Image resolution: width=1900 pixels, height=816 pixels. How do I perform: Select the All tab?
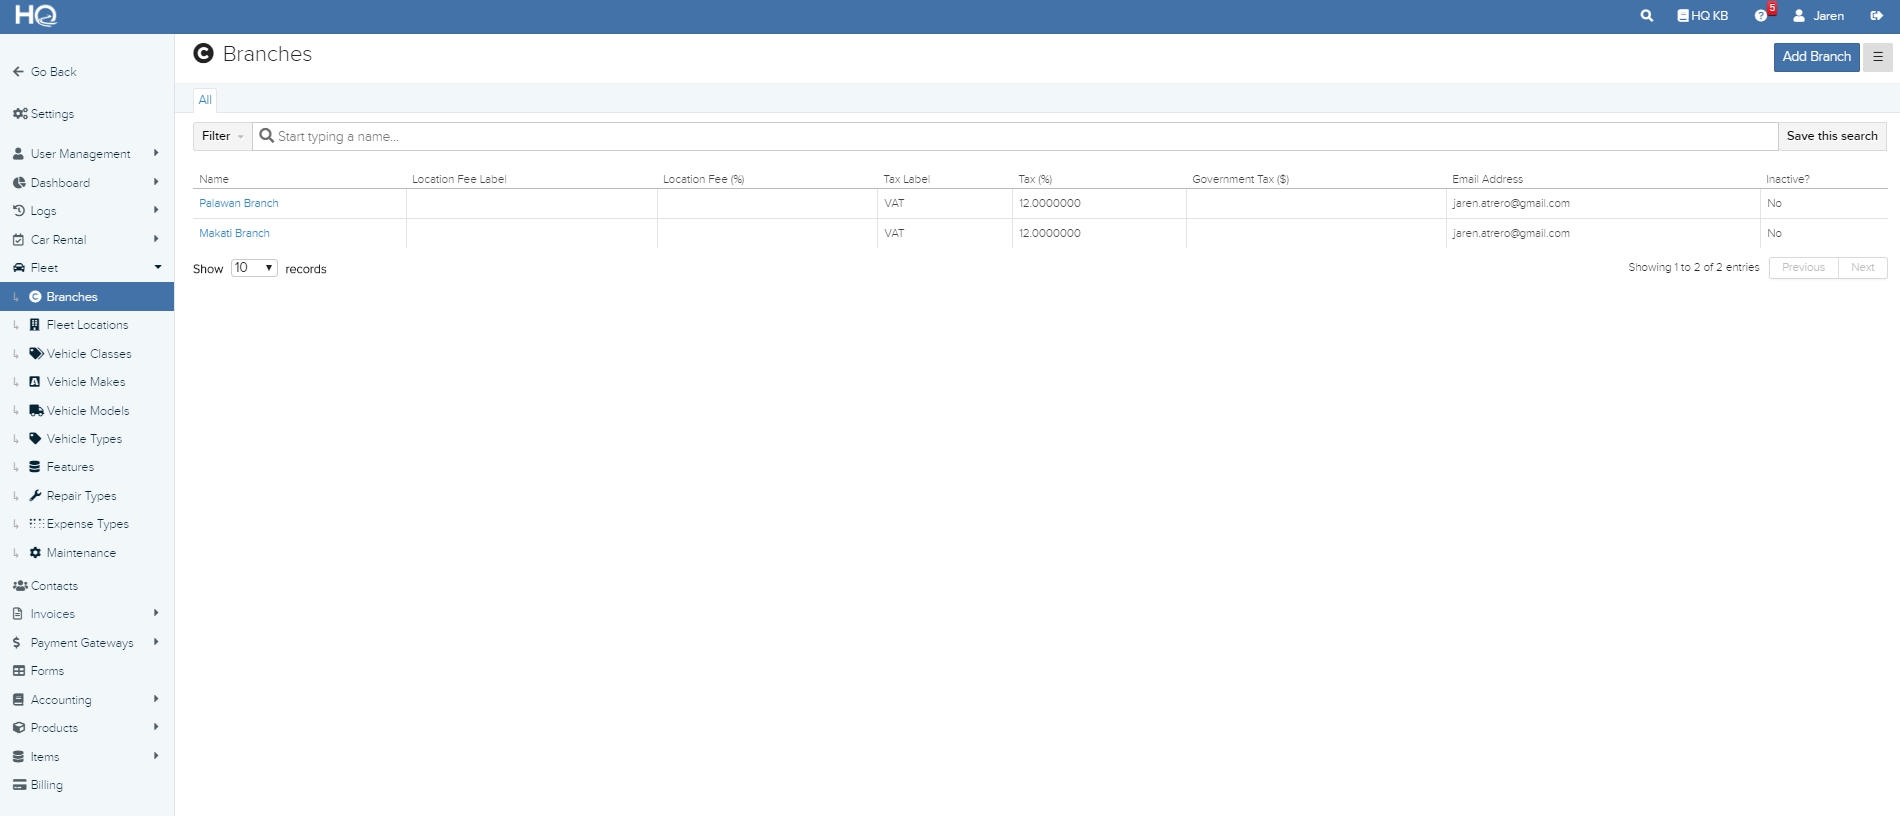[x=205, y=100]
